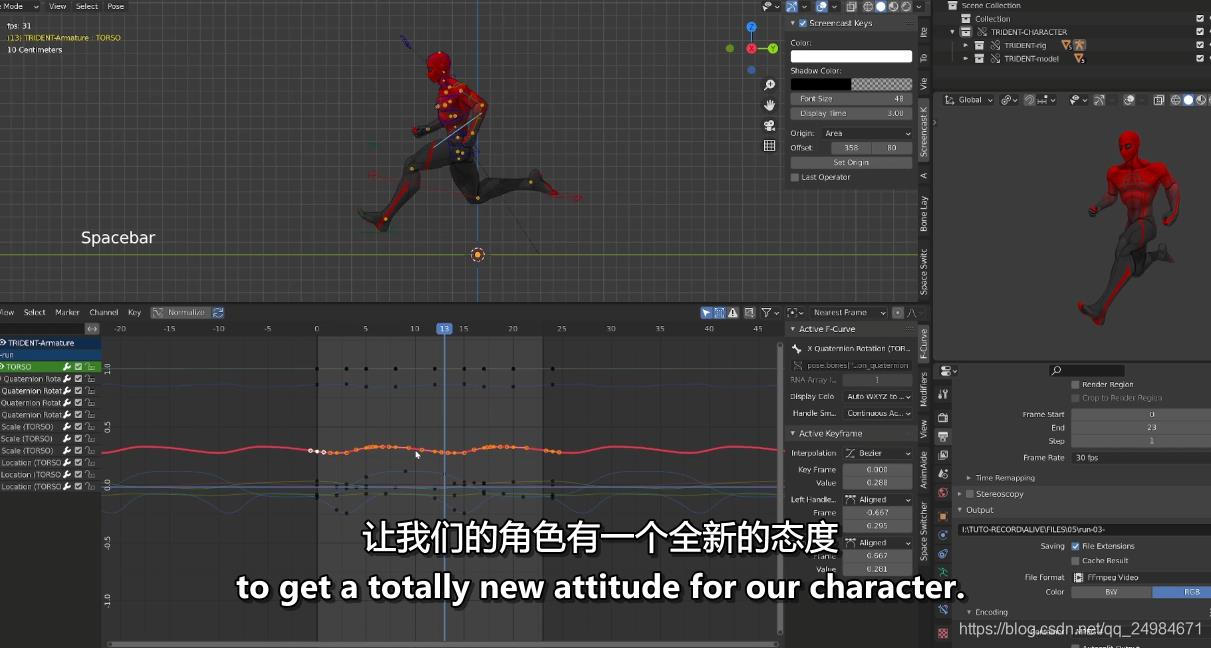
Task: Open the Tool properties tab icon
Action: click(x=942, y=394)
